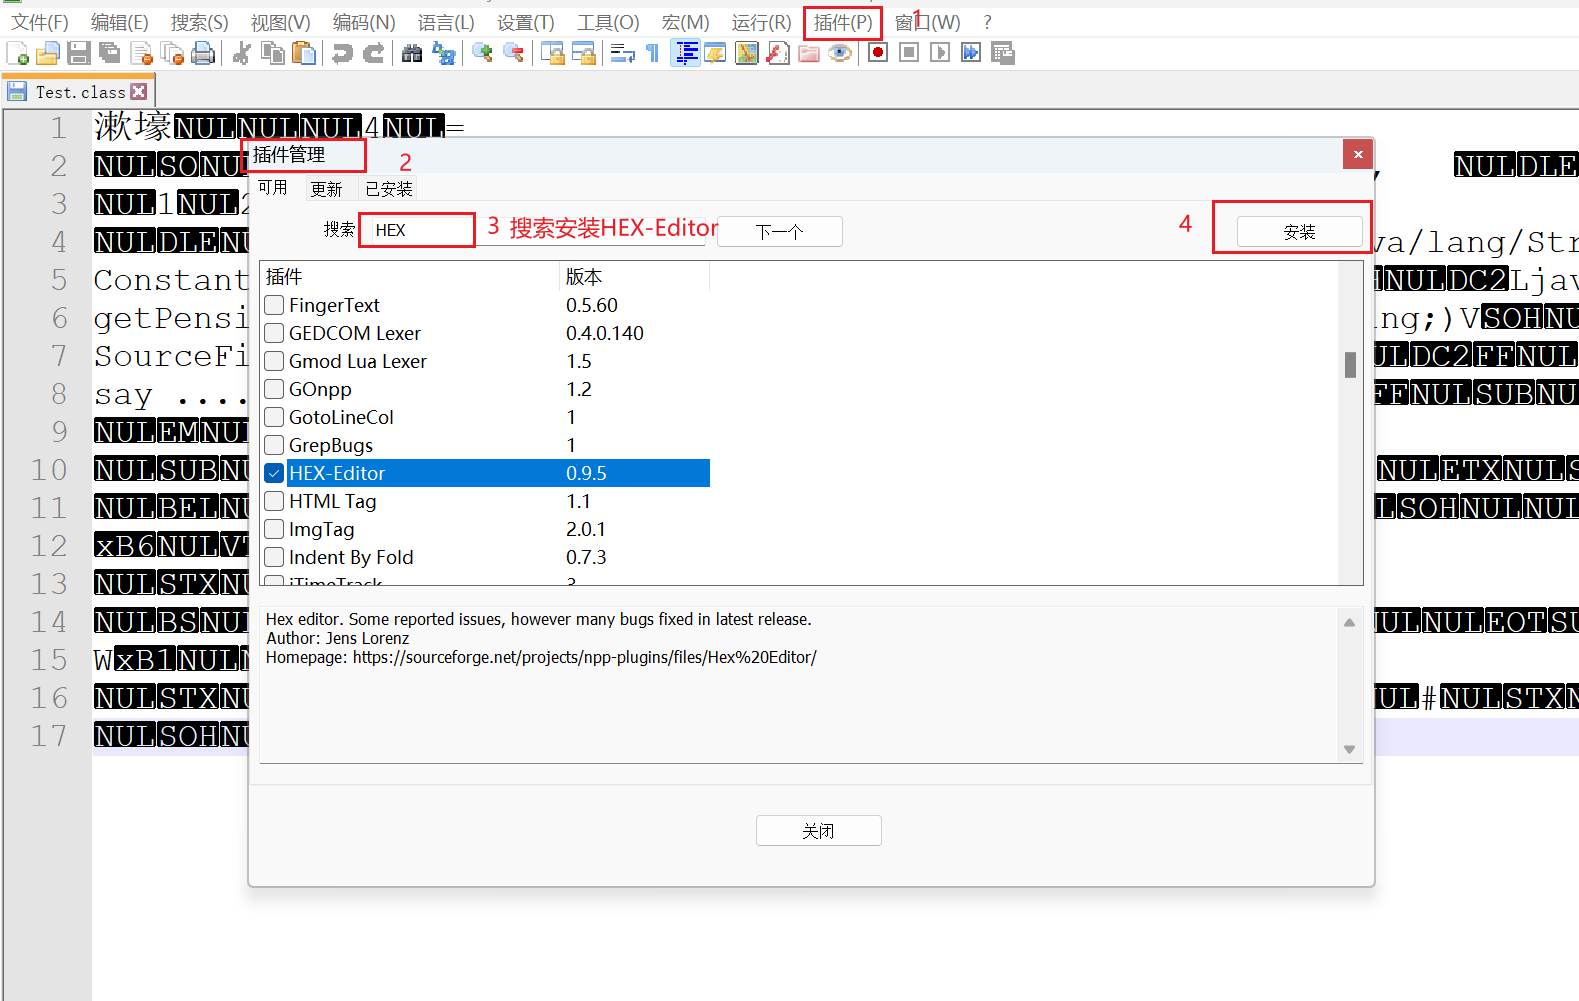Click the description box scroll down arrow
Image resolution: width=1579 pixels, height=1001 pixels.
coord(1350,749)
